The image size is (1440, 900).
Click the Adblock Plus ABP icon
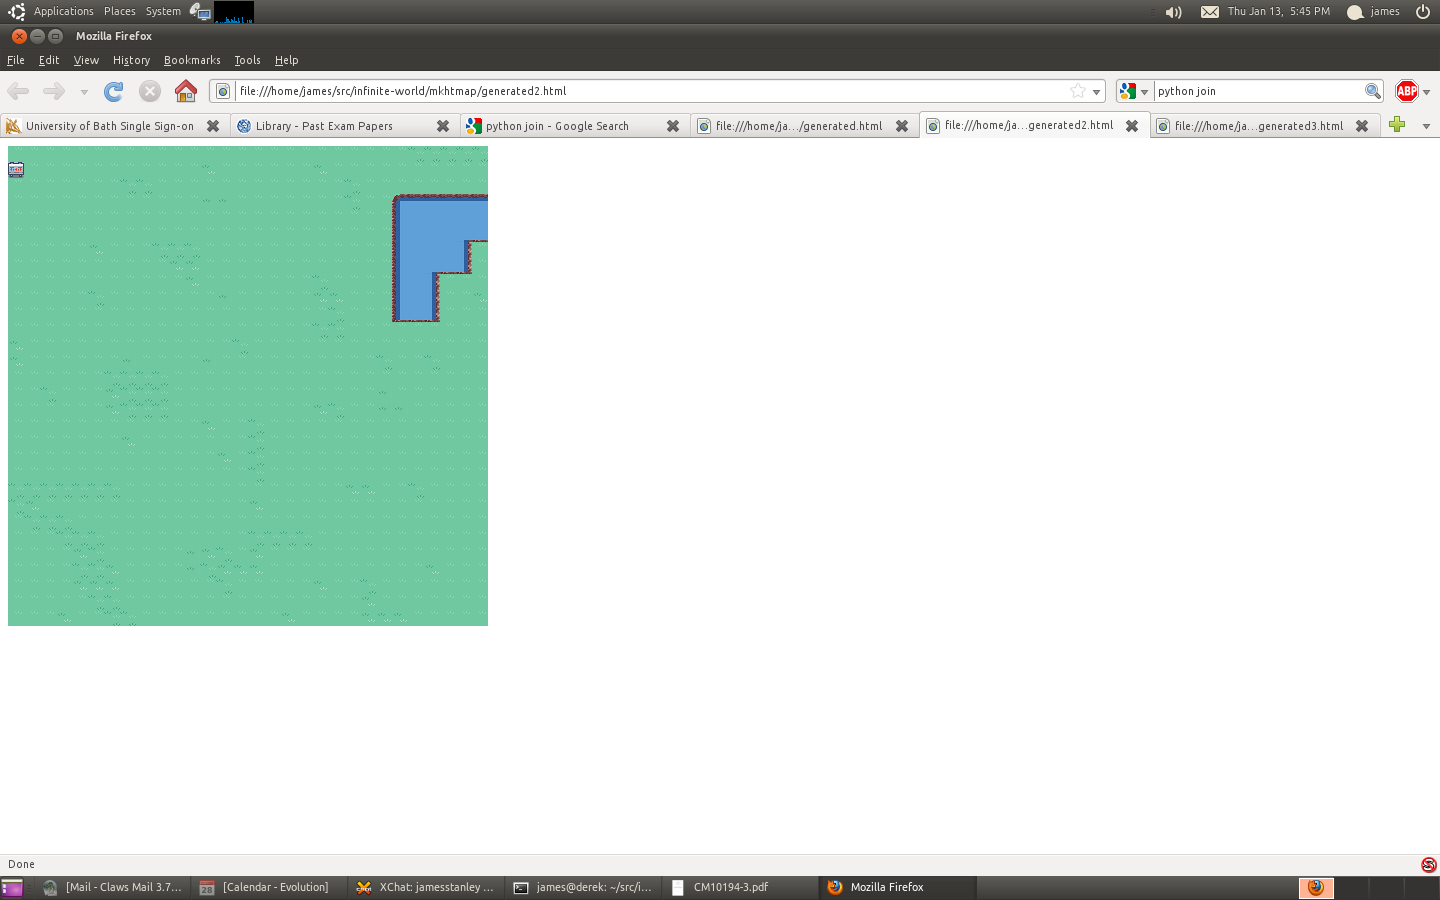(x=1406, y=91)
